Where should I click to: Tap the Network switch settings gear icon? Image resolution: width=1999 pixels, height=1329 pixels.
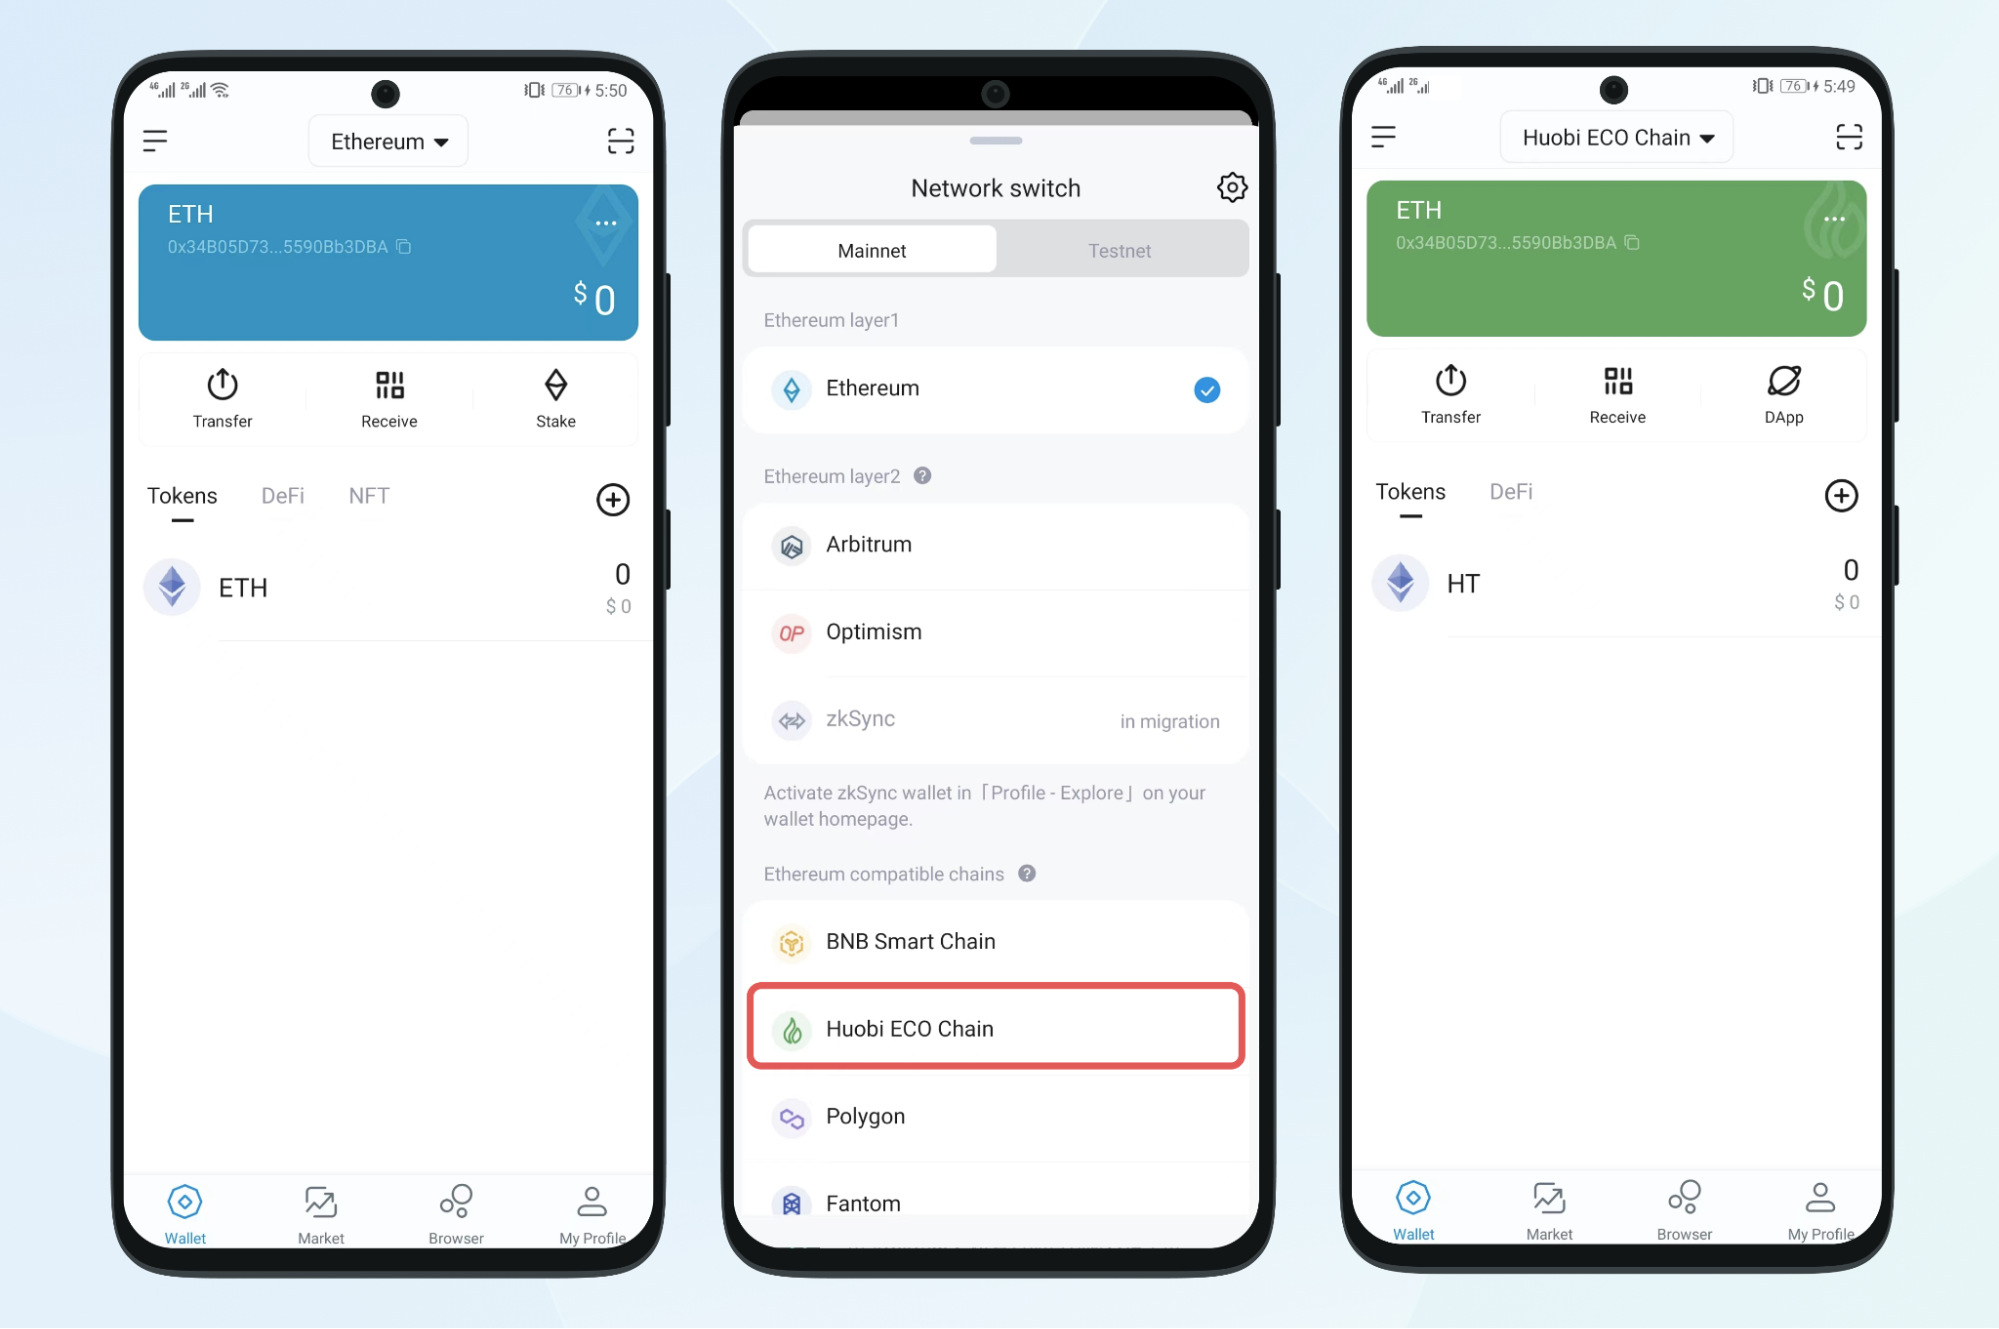[1232, 187]
